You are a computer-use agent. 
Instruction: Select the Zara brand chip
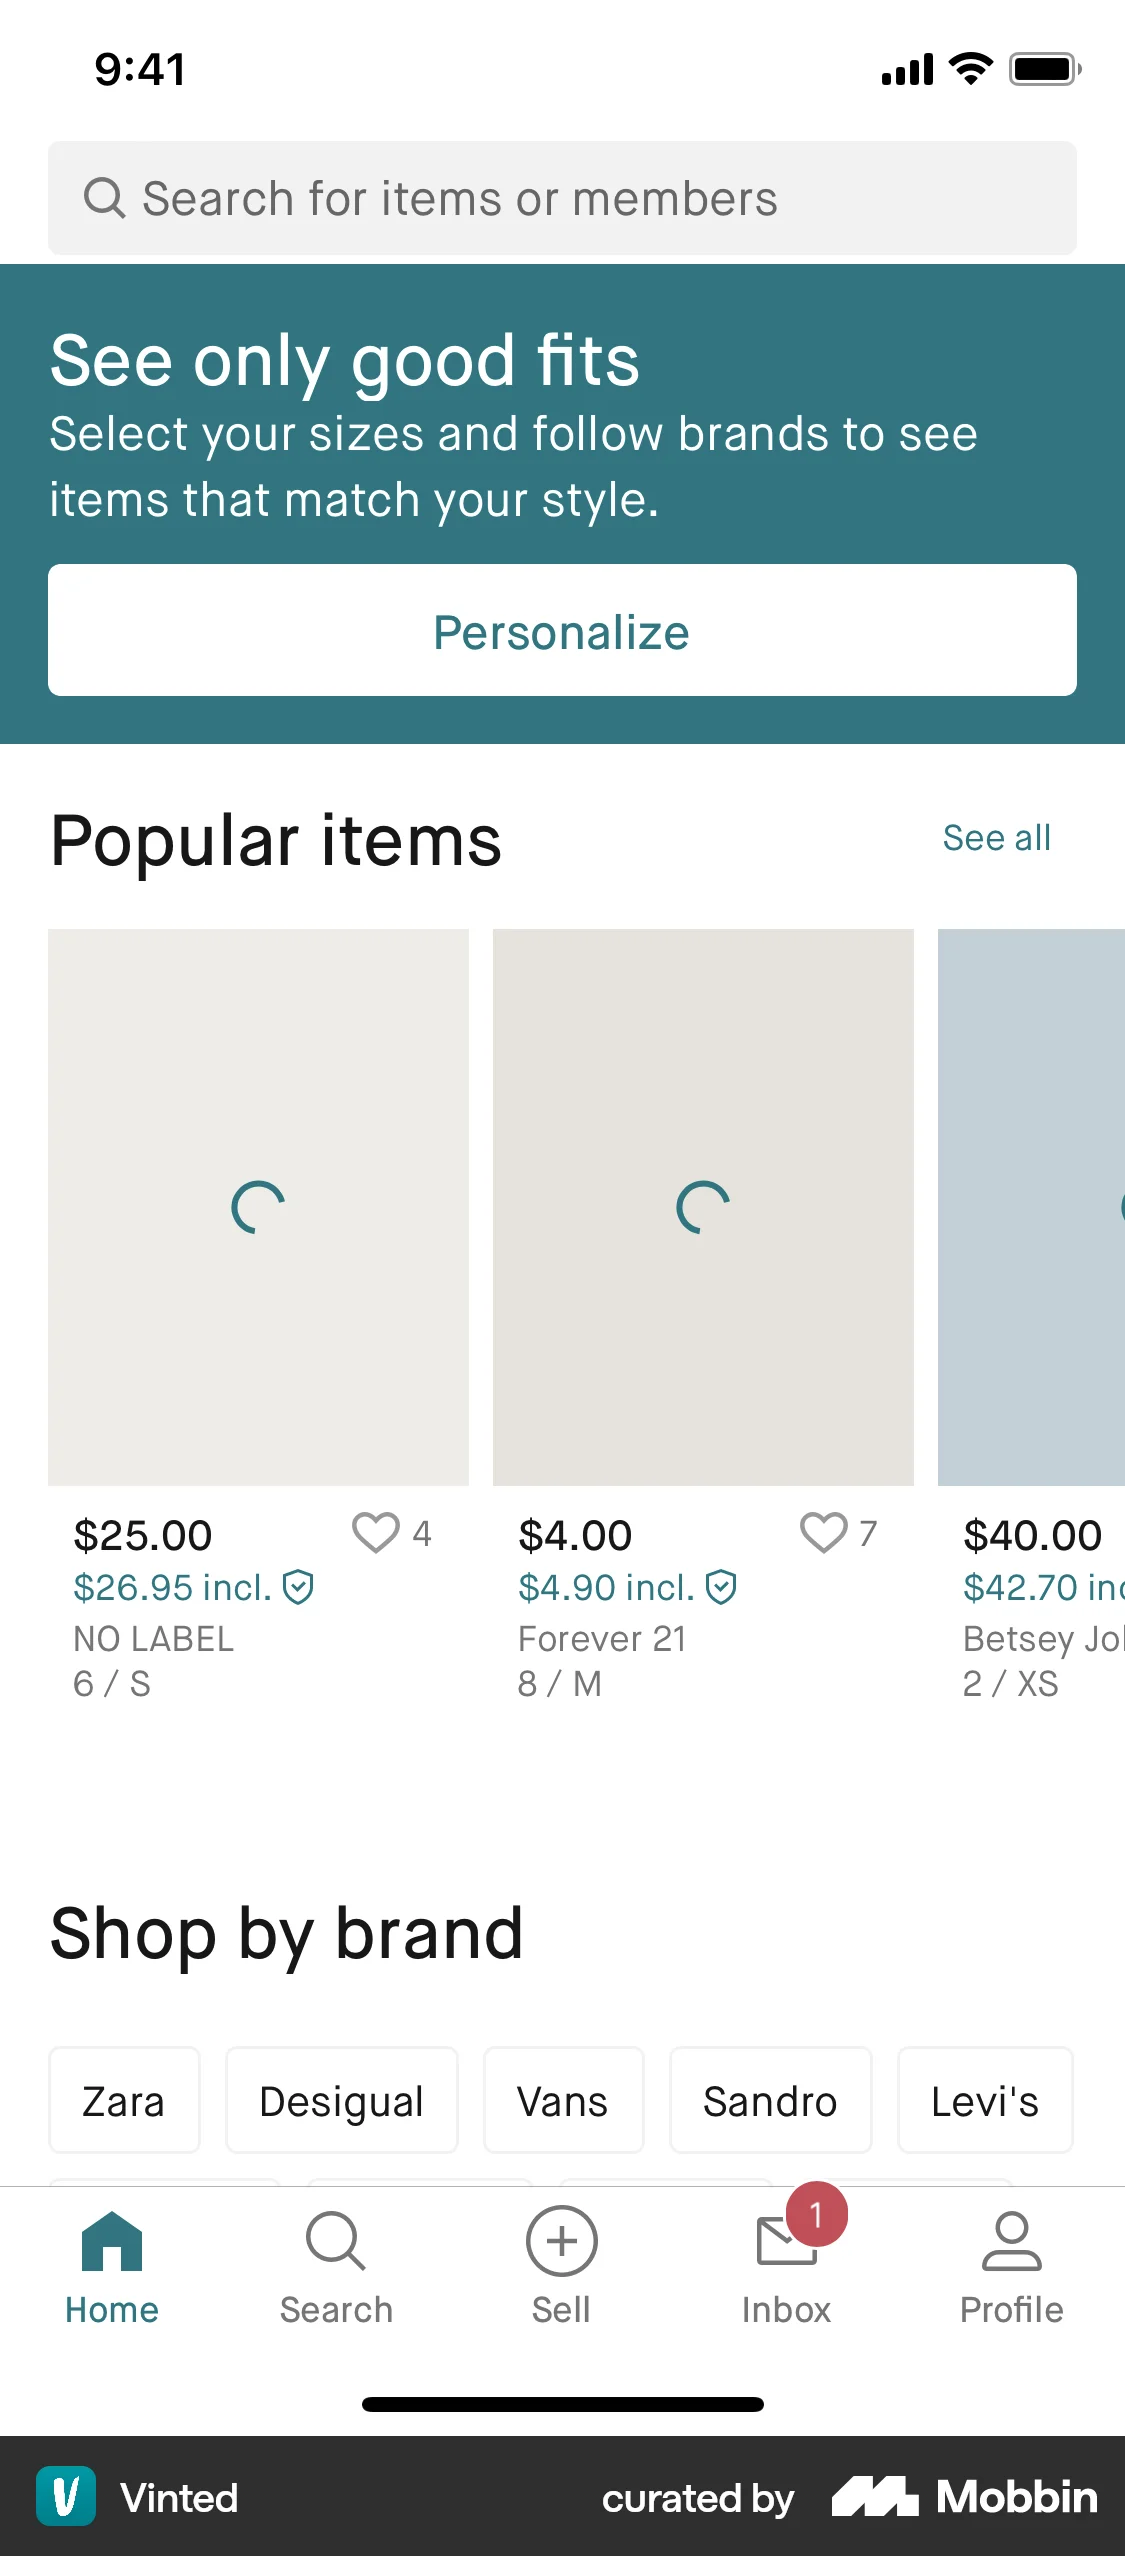(124, 2100)
